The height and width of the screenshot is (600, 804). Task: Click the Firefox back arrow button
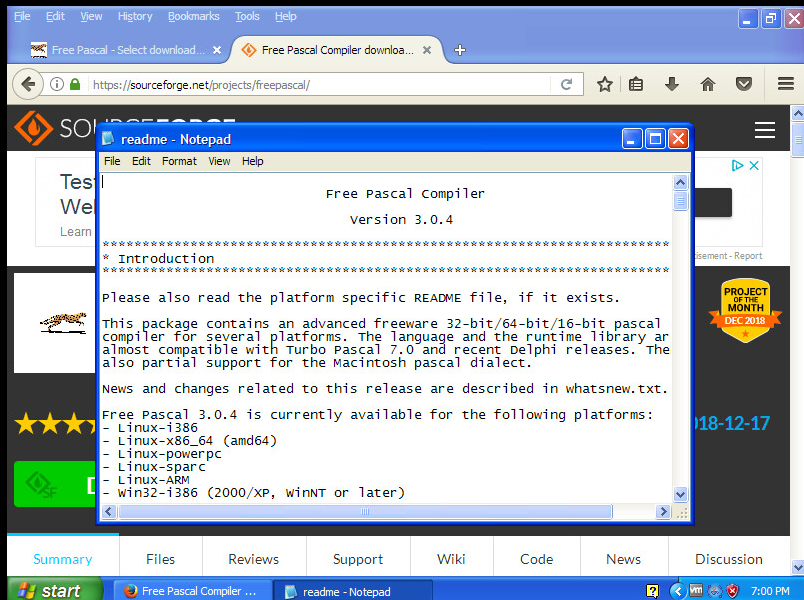(x=28, y=85)
